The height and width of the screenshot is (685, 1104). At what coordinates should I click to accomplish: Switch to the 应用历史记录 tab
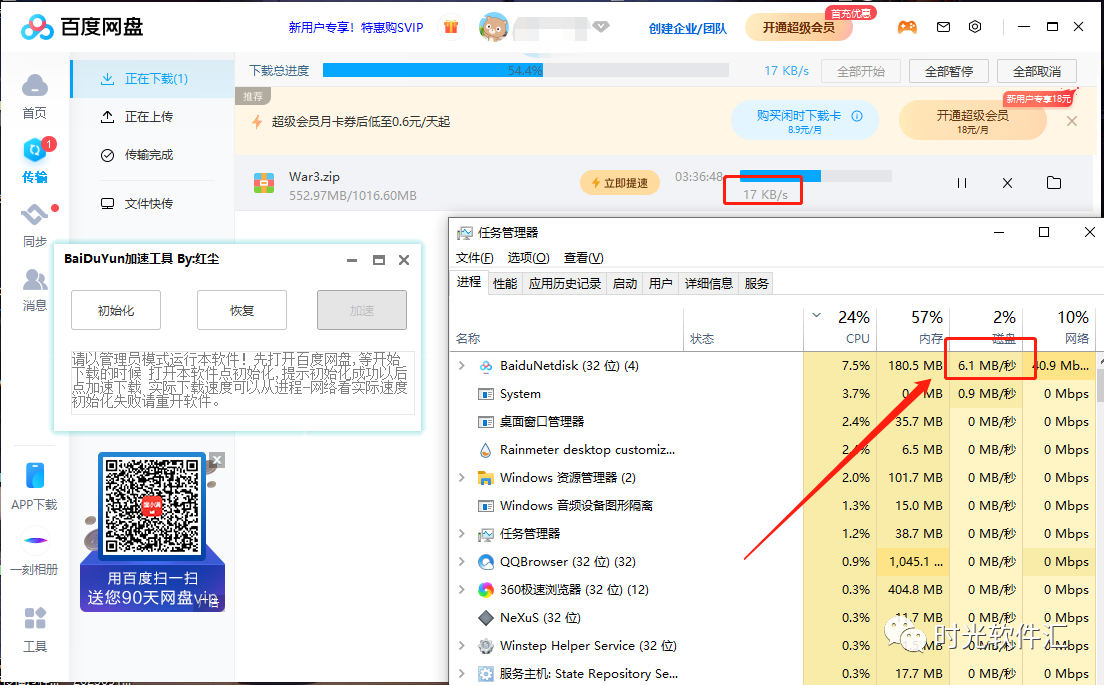(565, 284)
